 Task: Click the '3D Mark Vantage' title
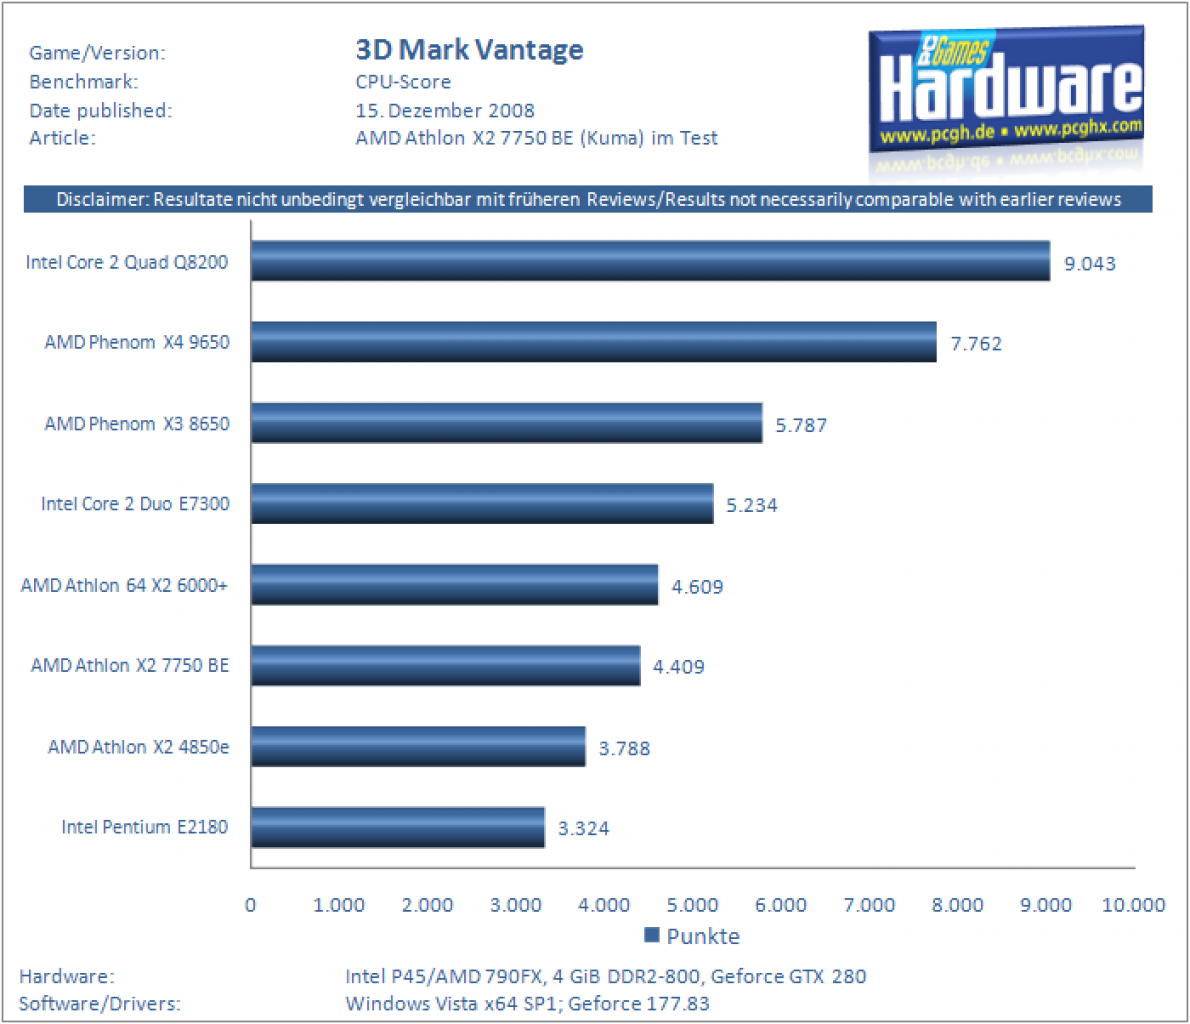(469, 50)
